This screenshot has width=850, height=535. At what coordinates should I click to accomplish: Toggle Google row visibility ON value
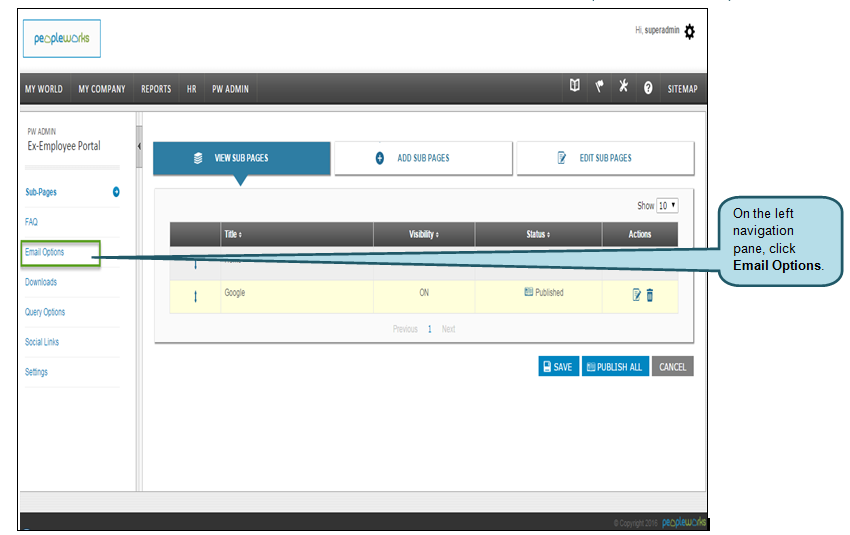(424, 293)
